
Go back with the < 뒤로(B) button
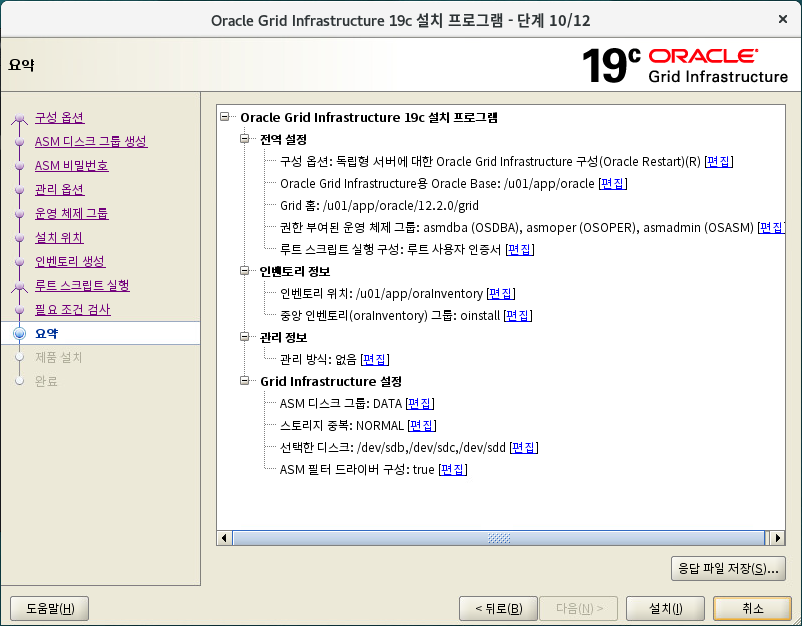[x=498, y=609]
